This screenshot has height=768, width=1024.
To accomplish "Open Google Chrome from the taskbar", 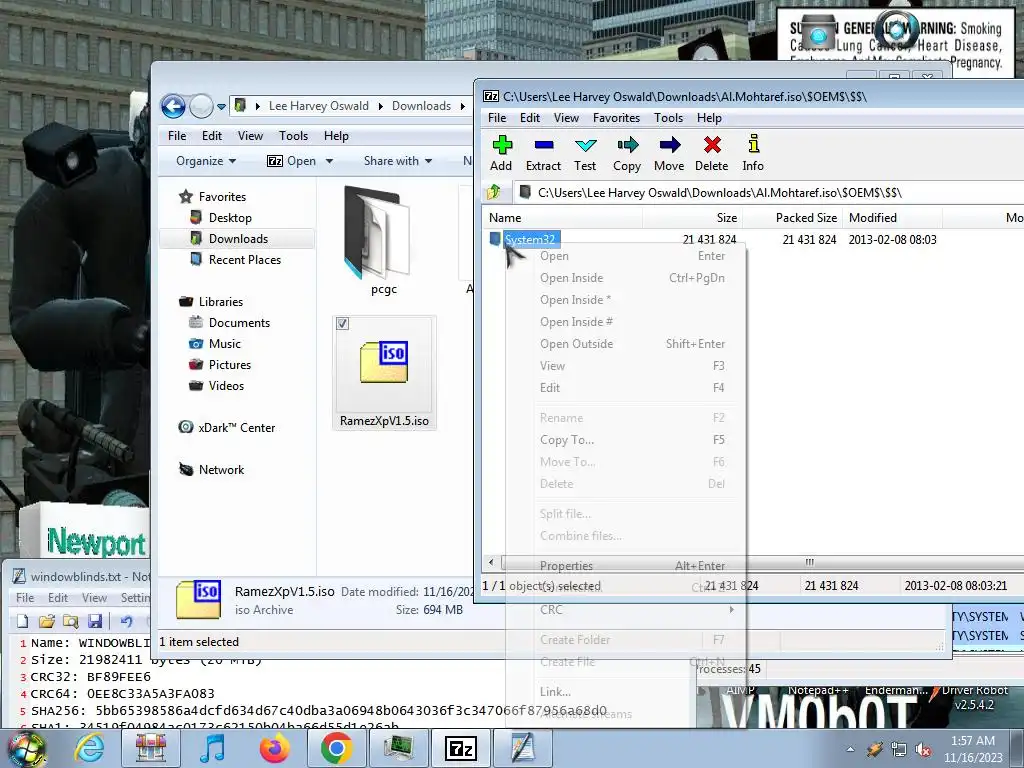I will coord(336,748).
